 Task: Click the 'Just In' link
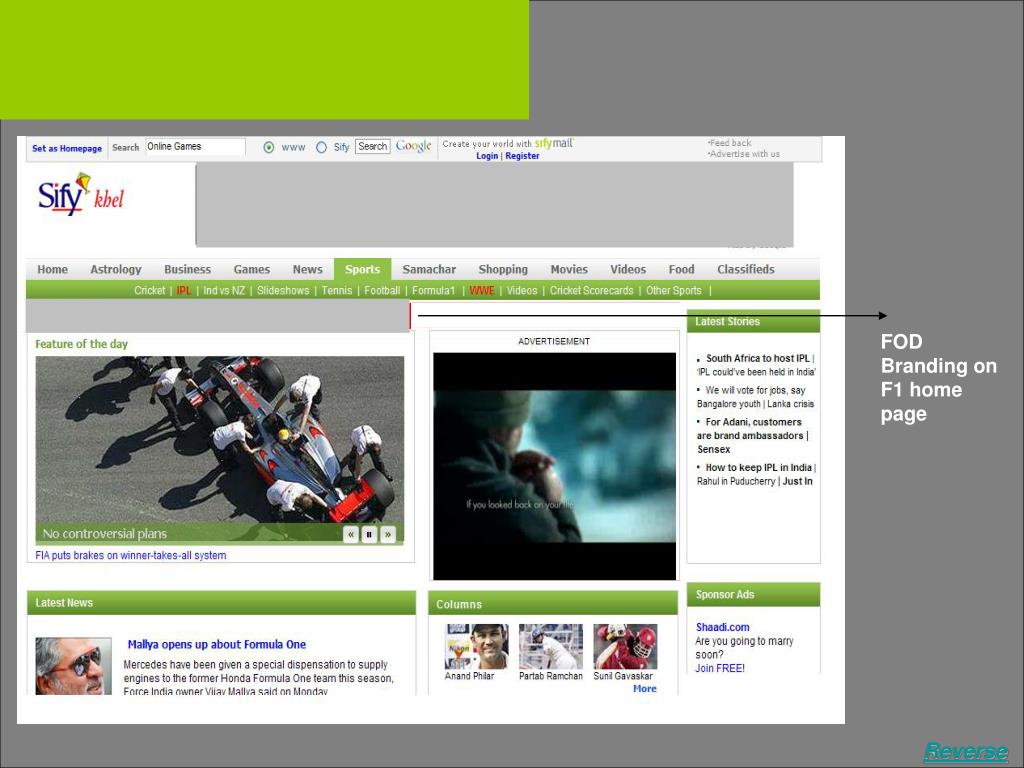797,481
